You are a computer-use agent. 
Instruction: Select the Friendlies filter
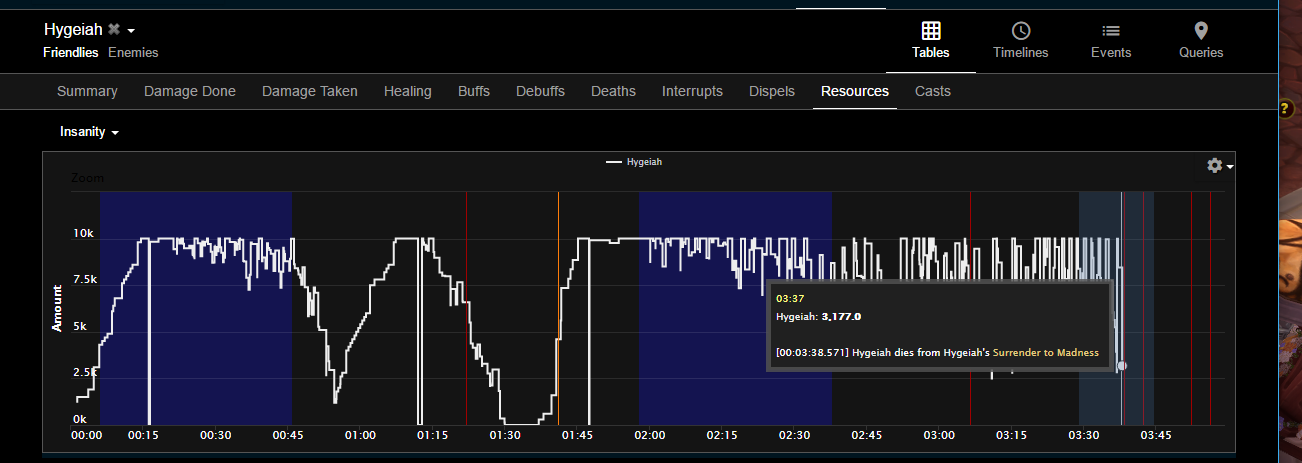point(70,52)
